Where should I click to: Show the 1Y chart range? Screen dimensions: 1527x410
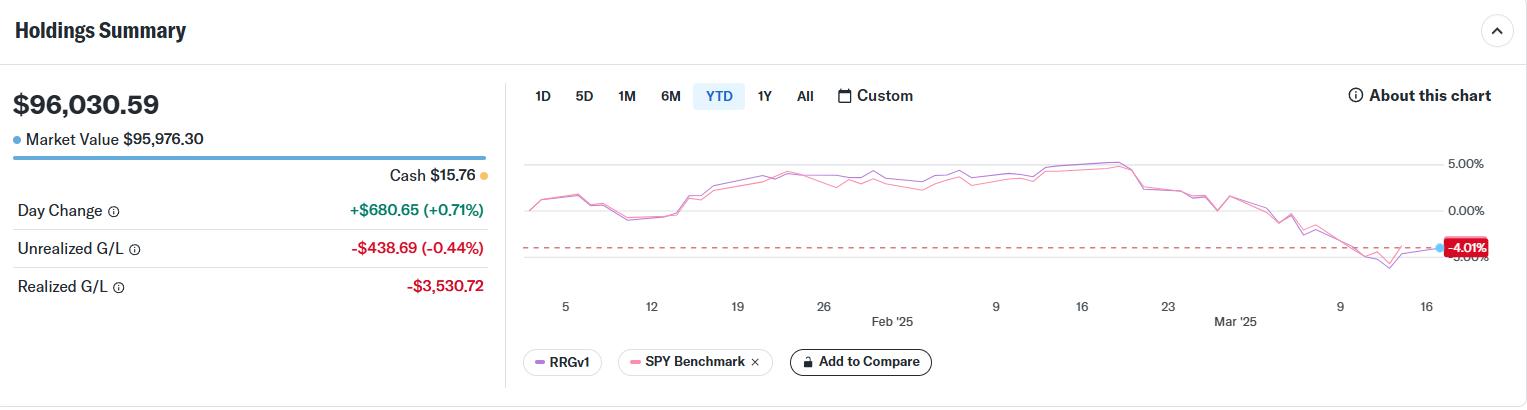(765, 96)
